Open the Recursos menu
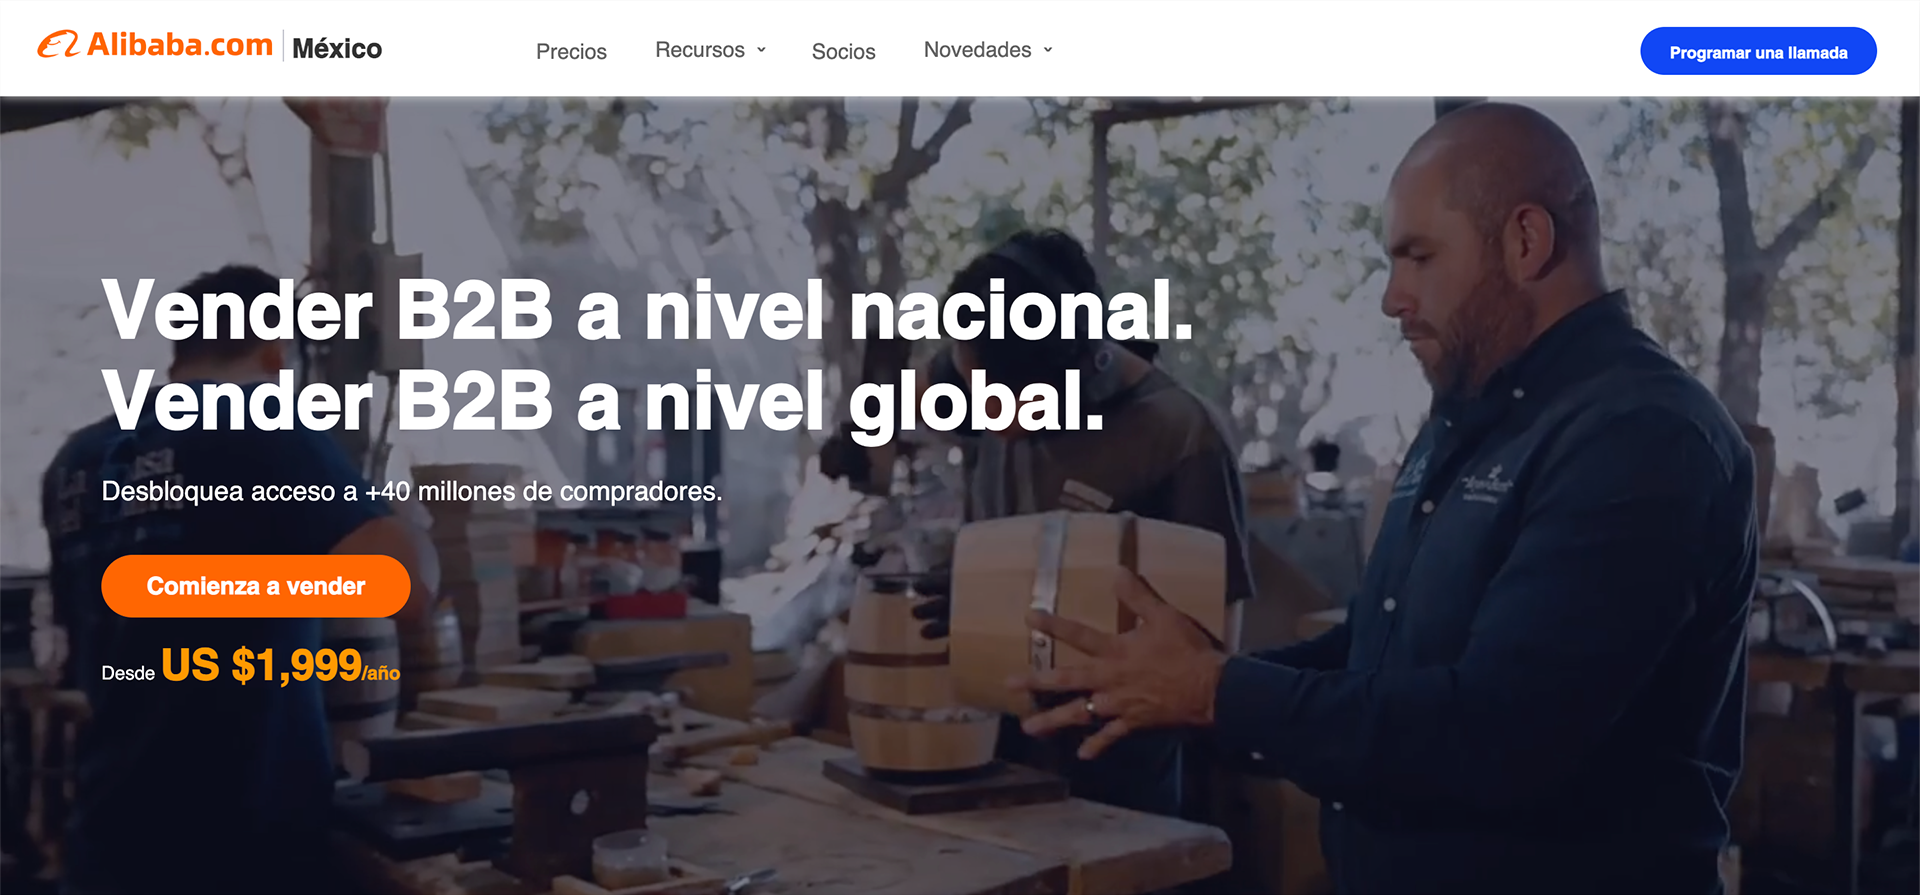Image resolution: width=1920 pixels, height=895 pixels. 700,50
